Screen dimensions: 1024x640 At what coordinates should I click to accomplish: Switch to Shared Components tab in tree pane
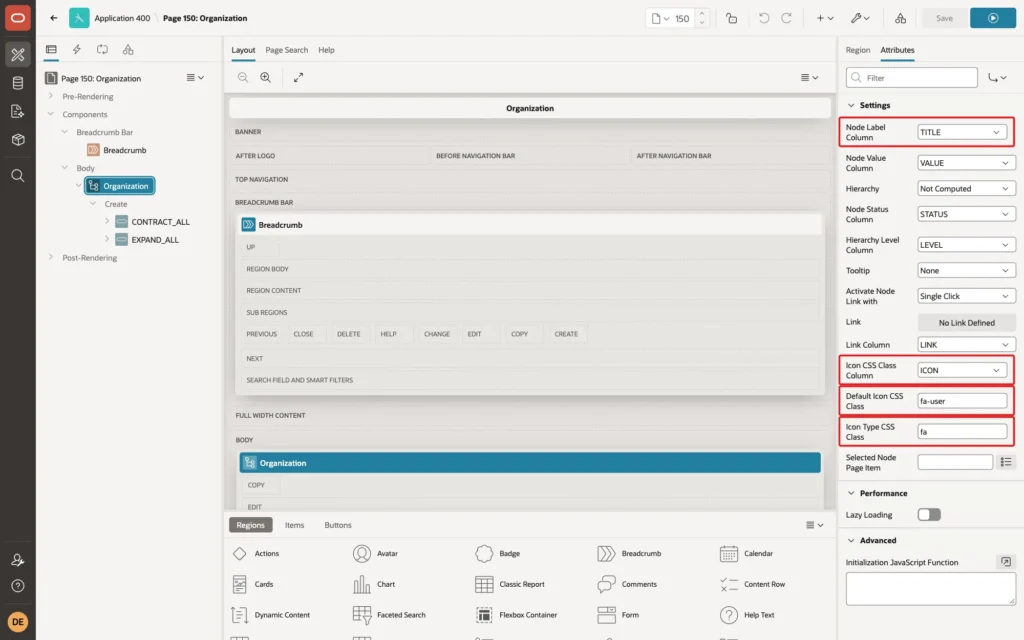pyautogui.click(x=128, y=50)
